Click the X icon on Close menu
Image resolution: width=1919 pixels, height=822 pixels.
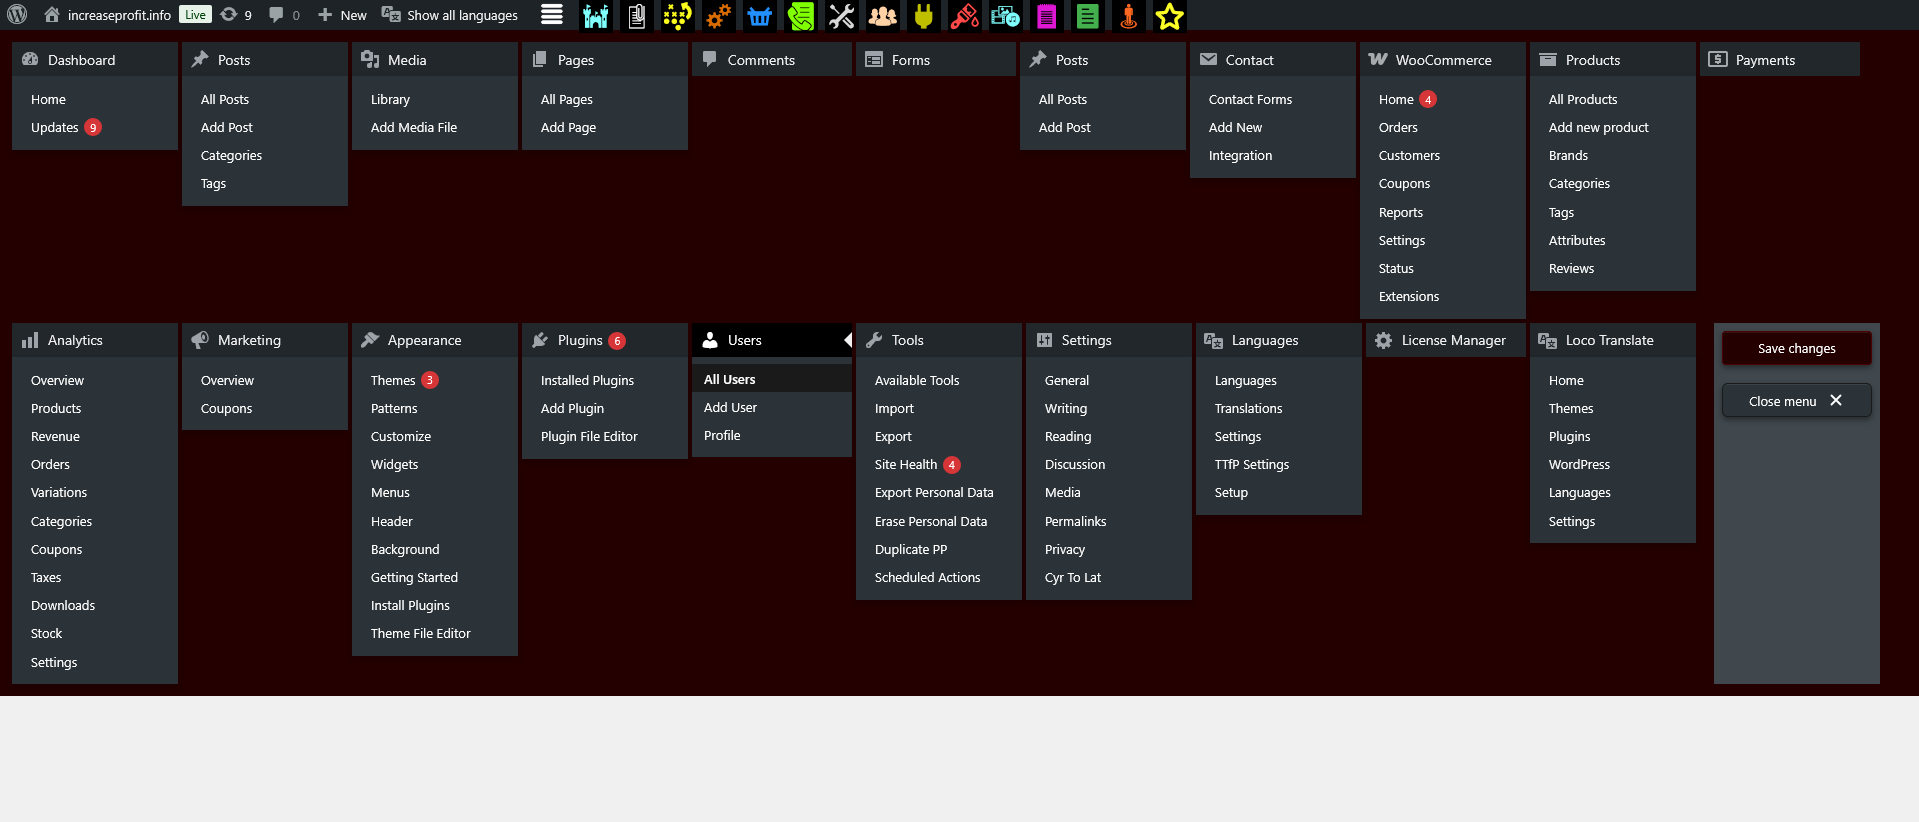[1836, 400]
